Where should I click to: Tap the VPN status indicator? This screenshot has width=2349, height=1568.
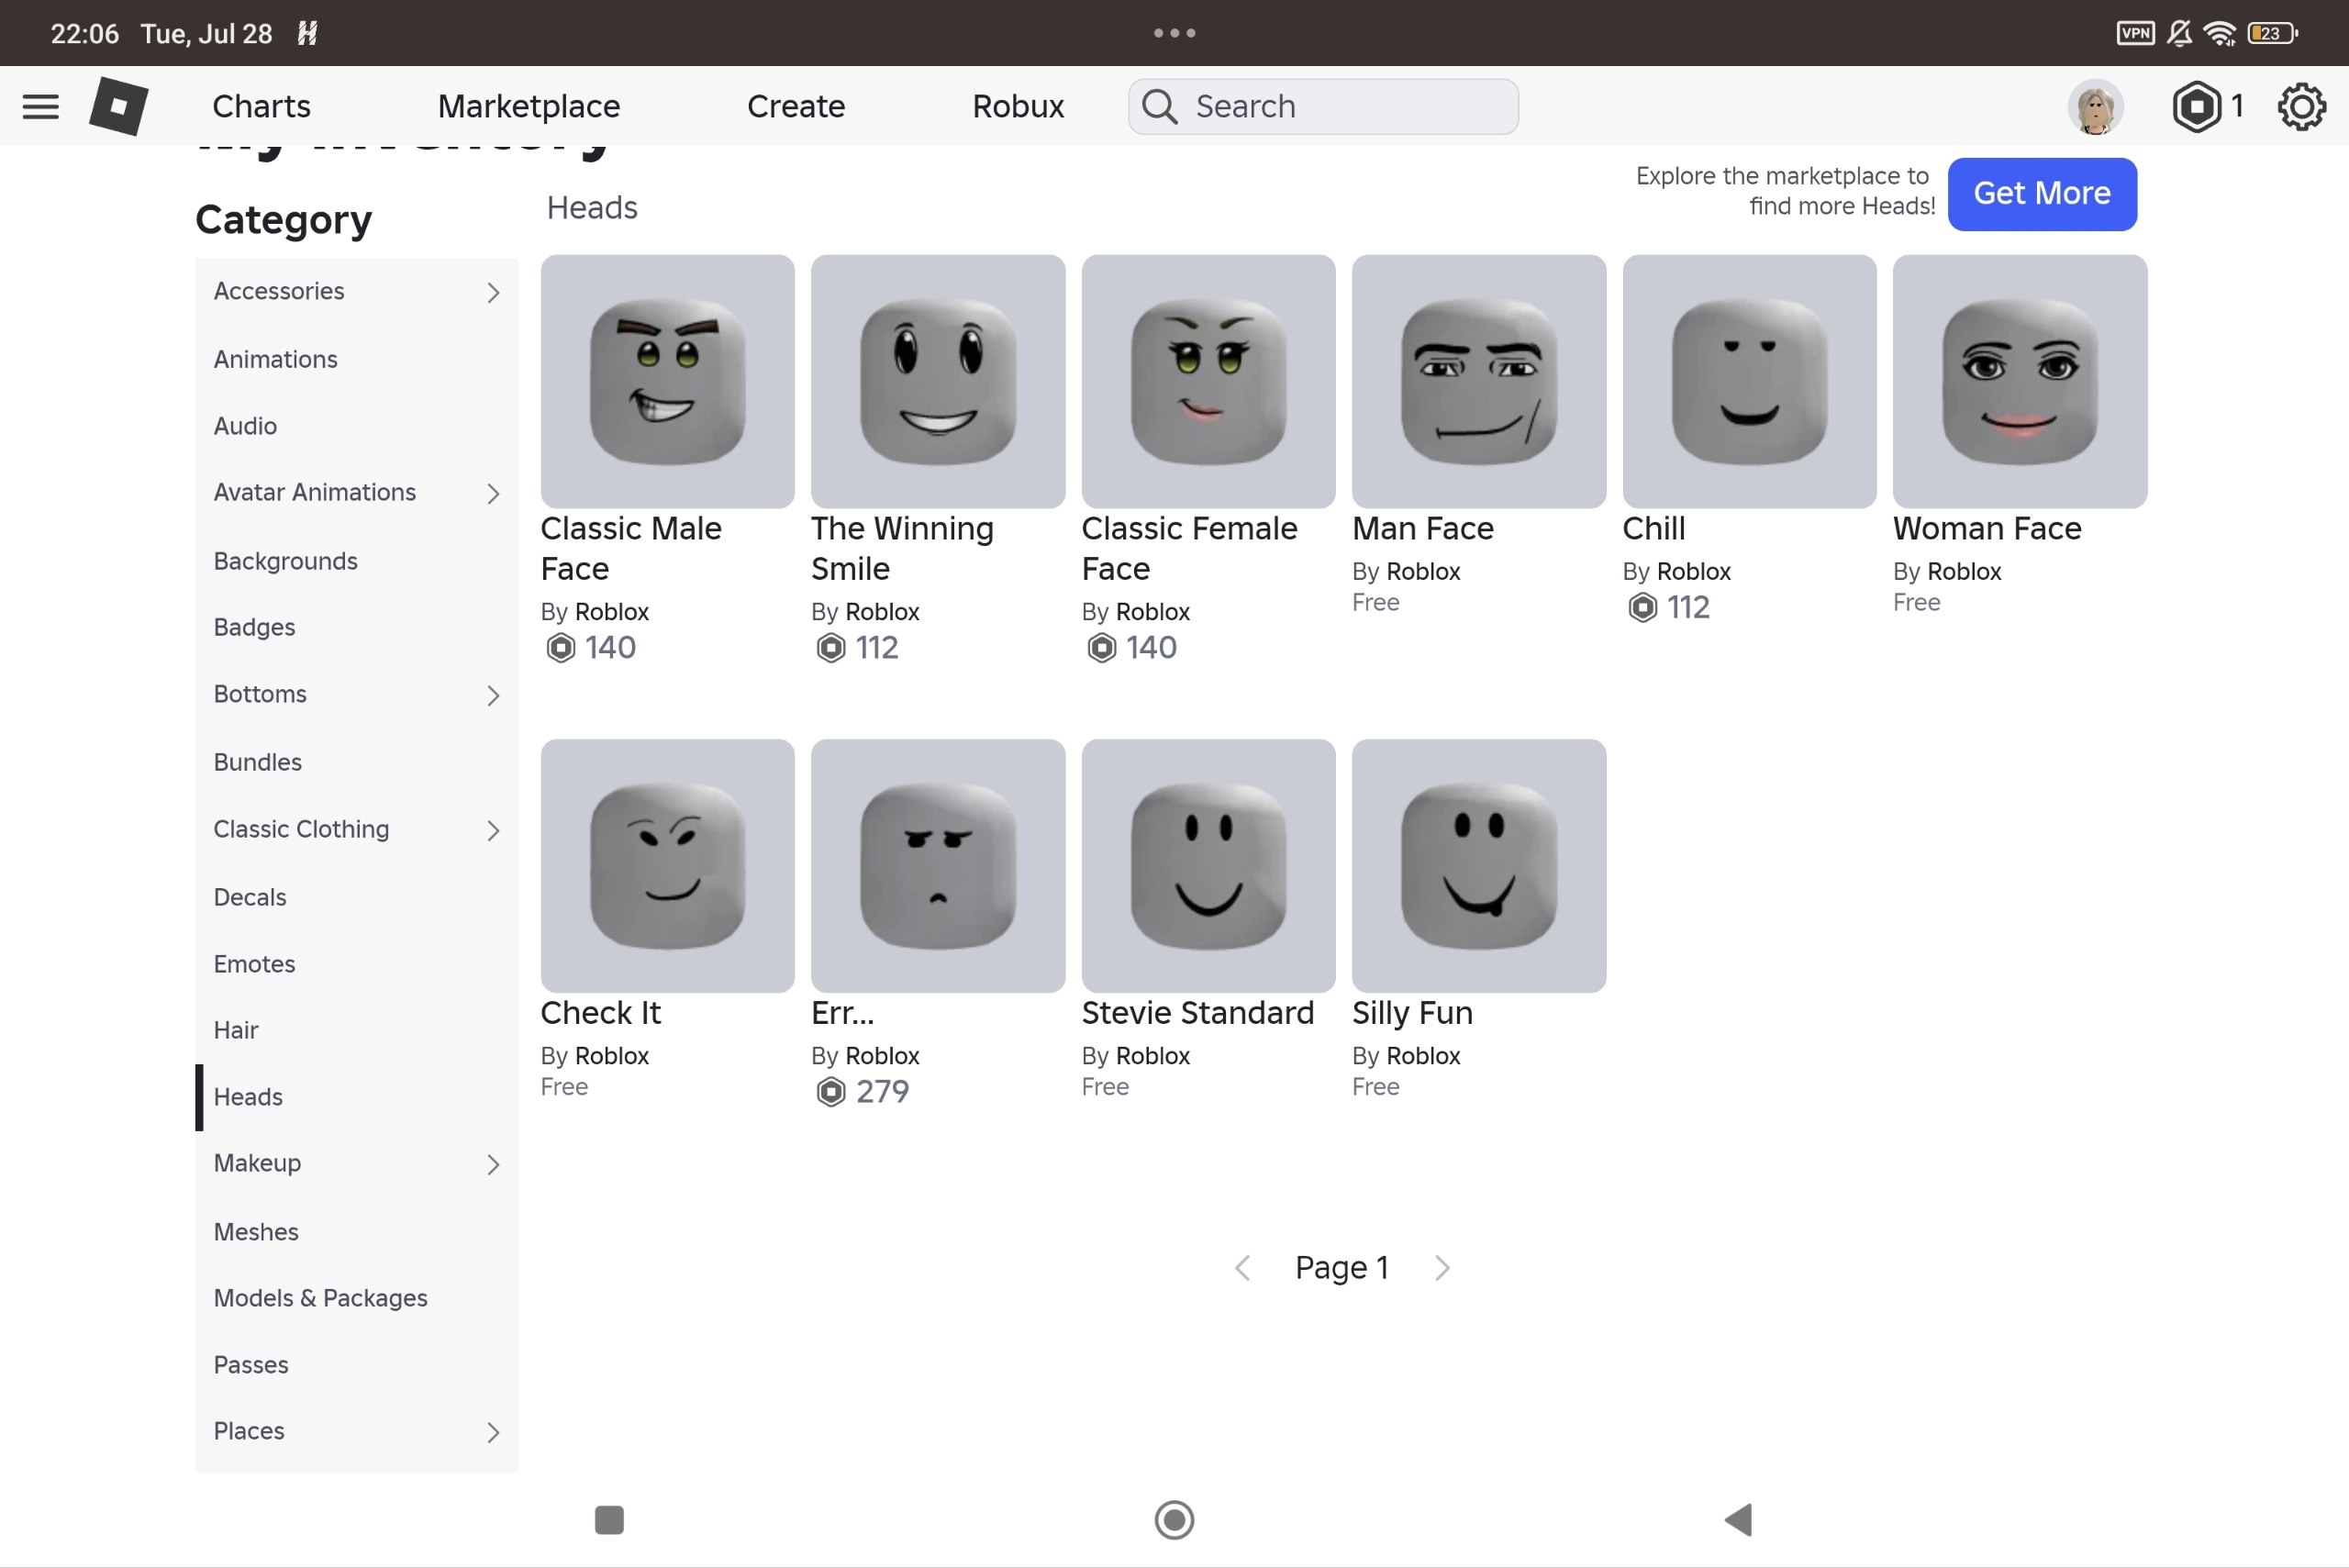(x=2136, y=33)
